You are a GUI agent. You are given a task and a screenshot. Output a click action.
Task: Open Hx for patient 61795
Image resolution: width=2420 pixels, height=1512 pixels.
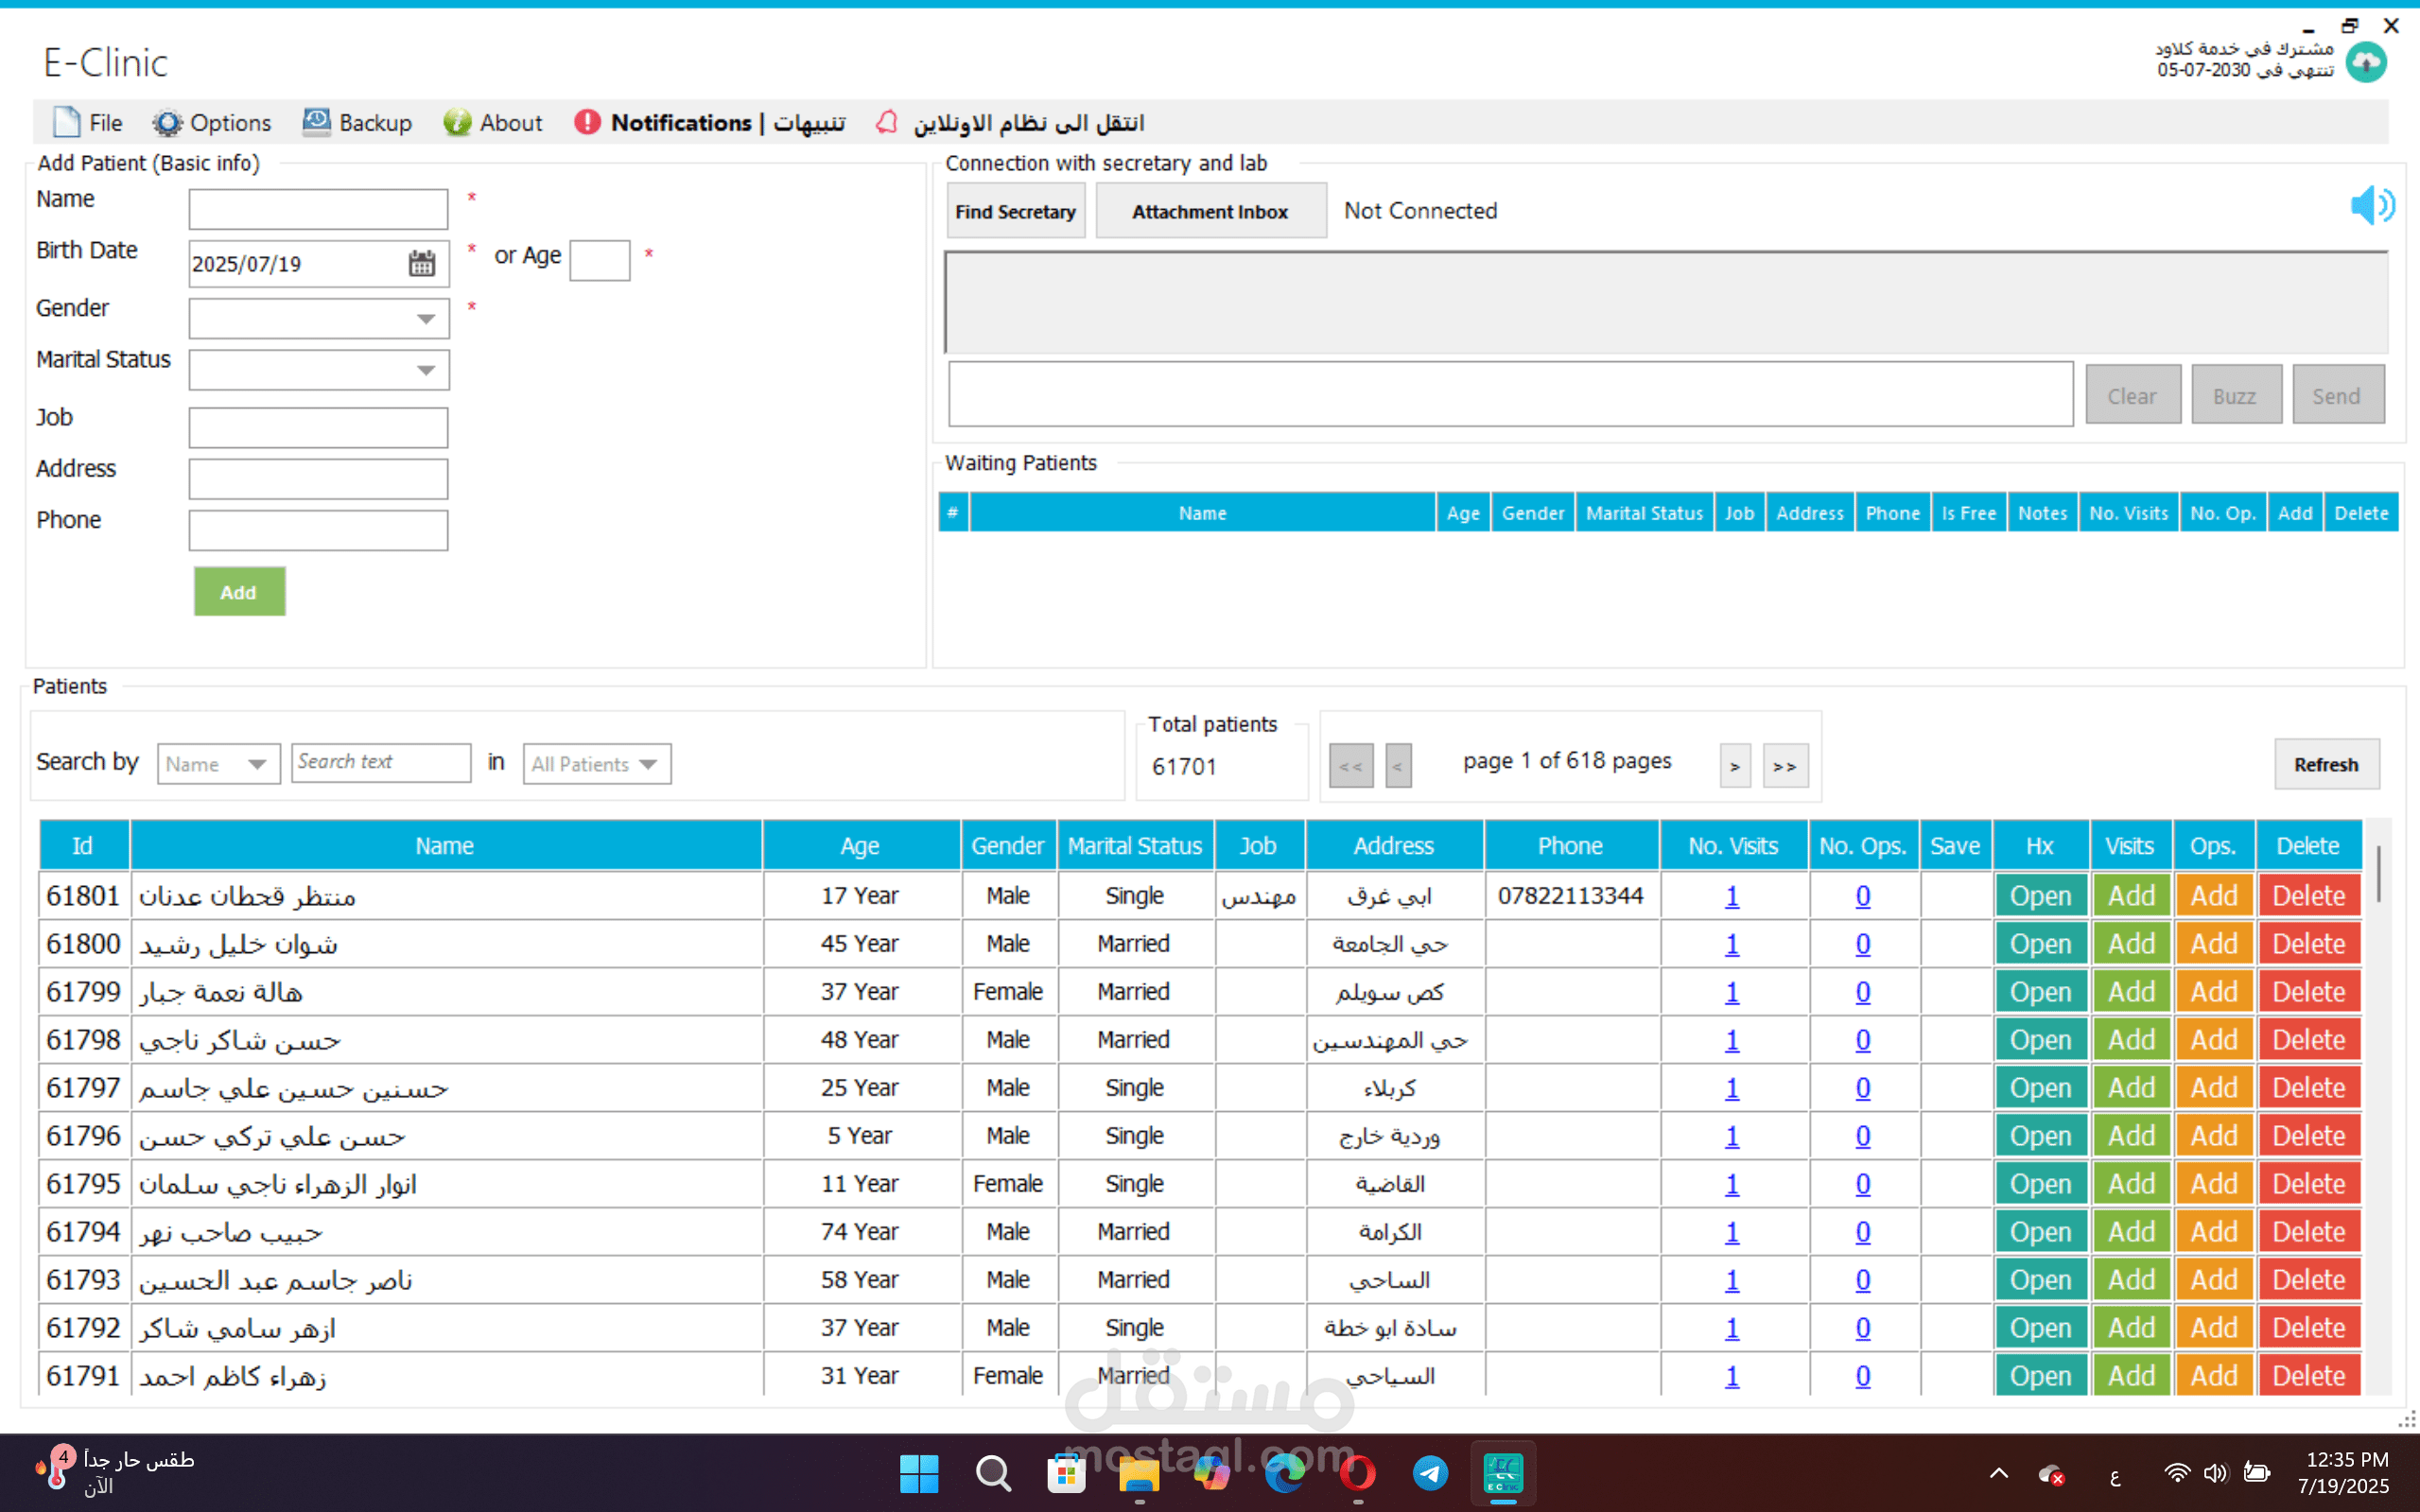2040,1184
